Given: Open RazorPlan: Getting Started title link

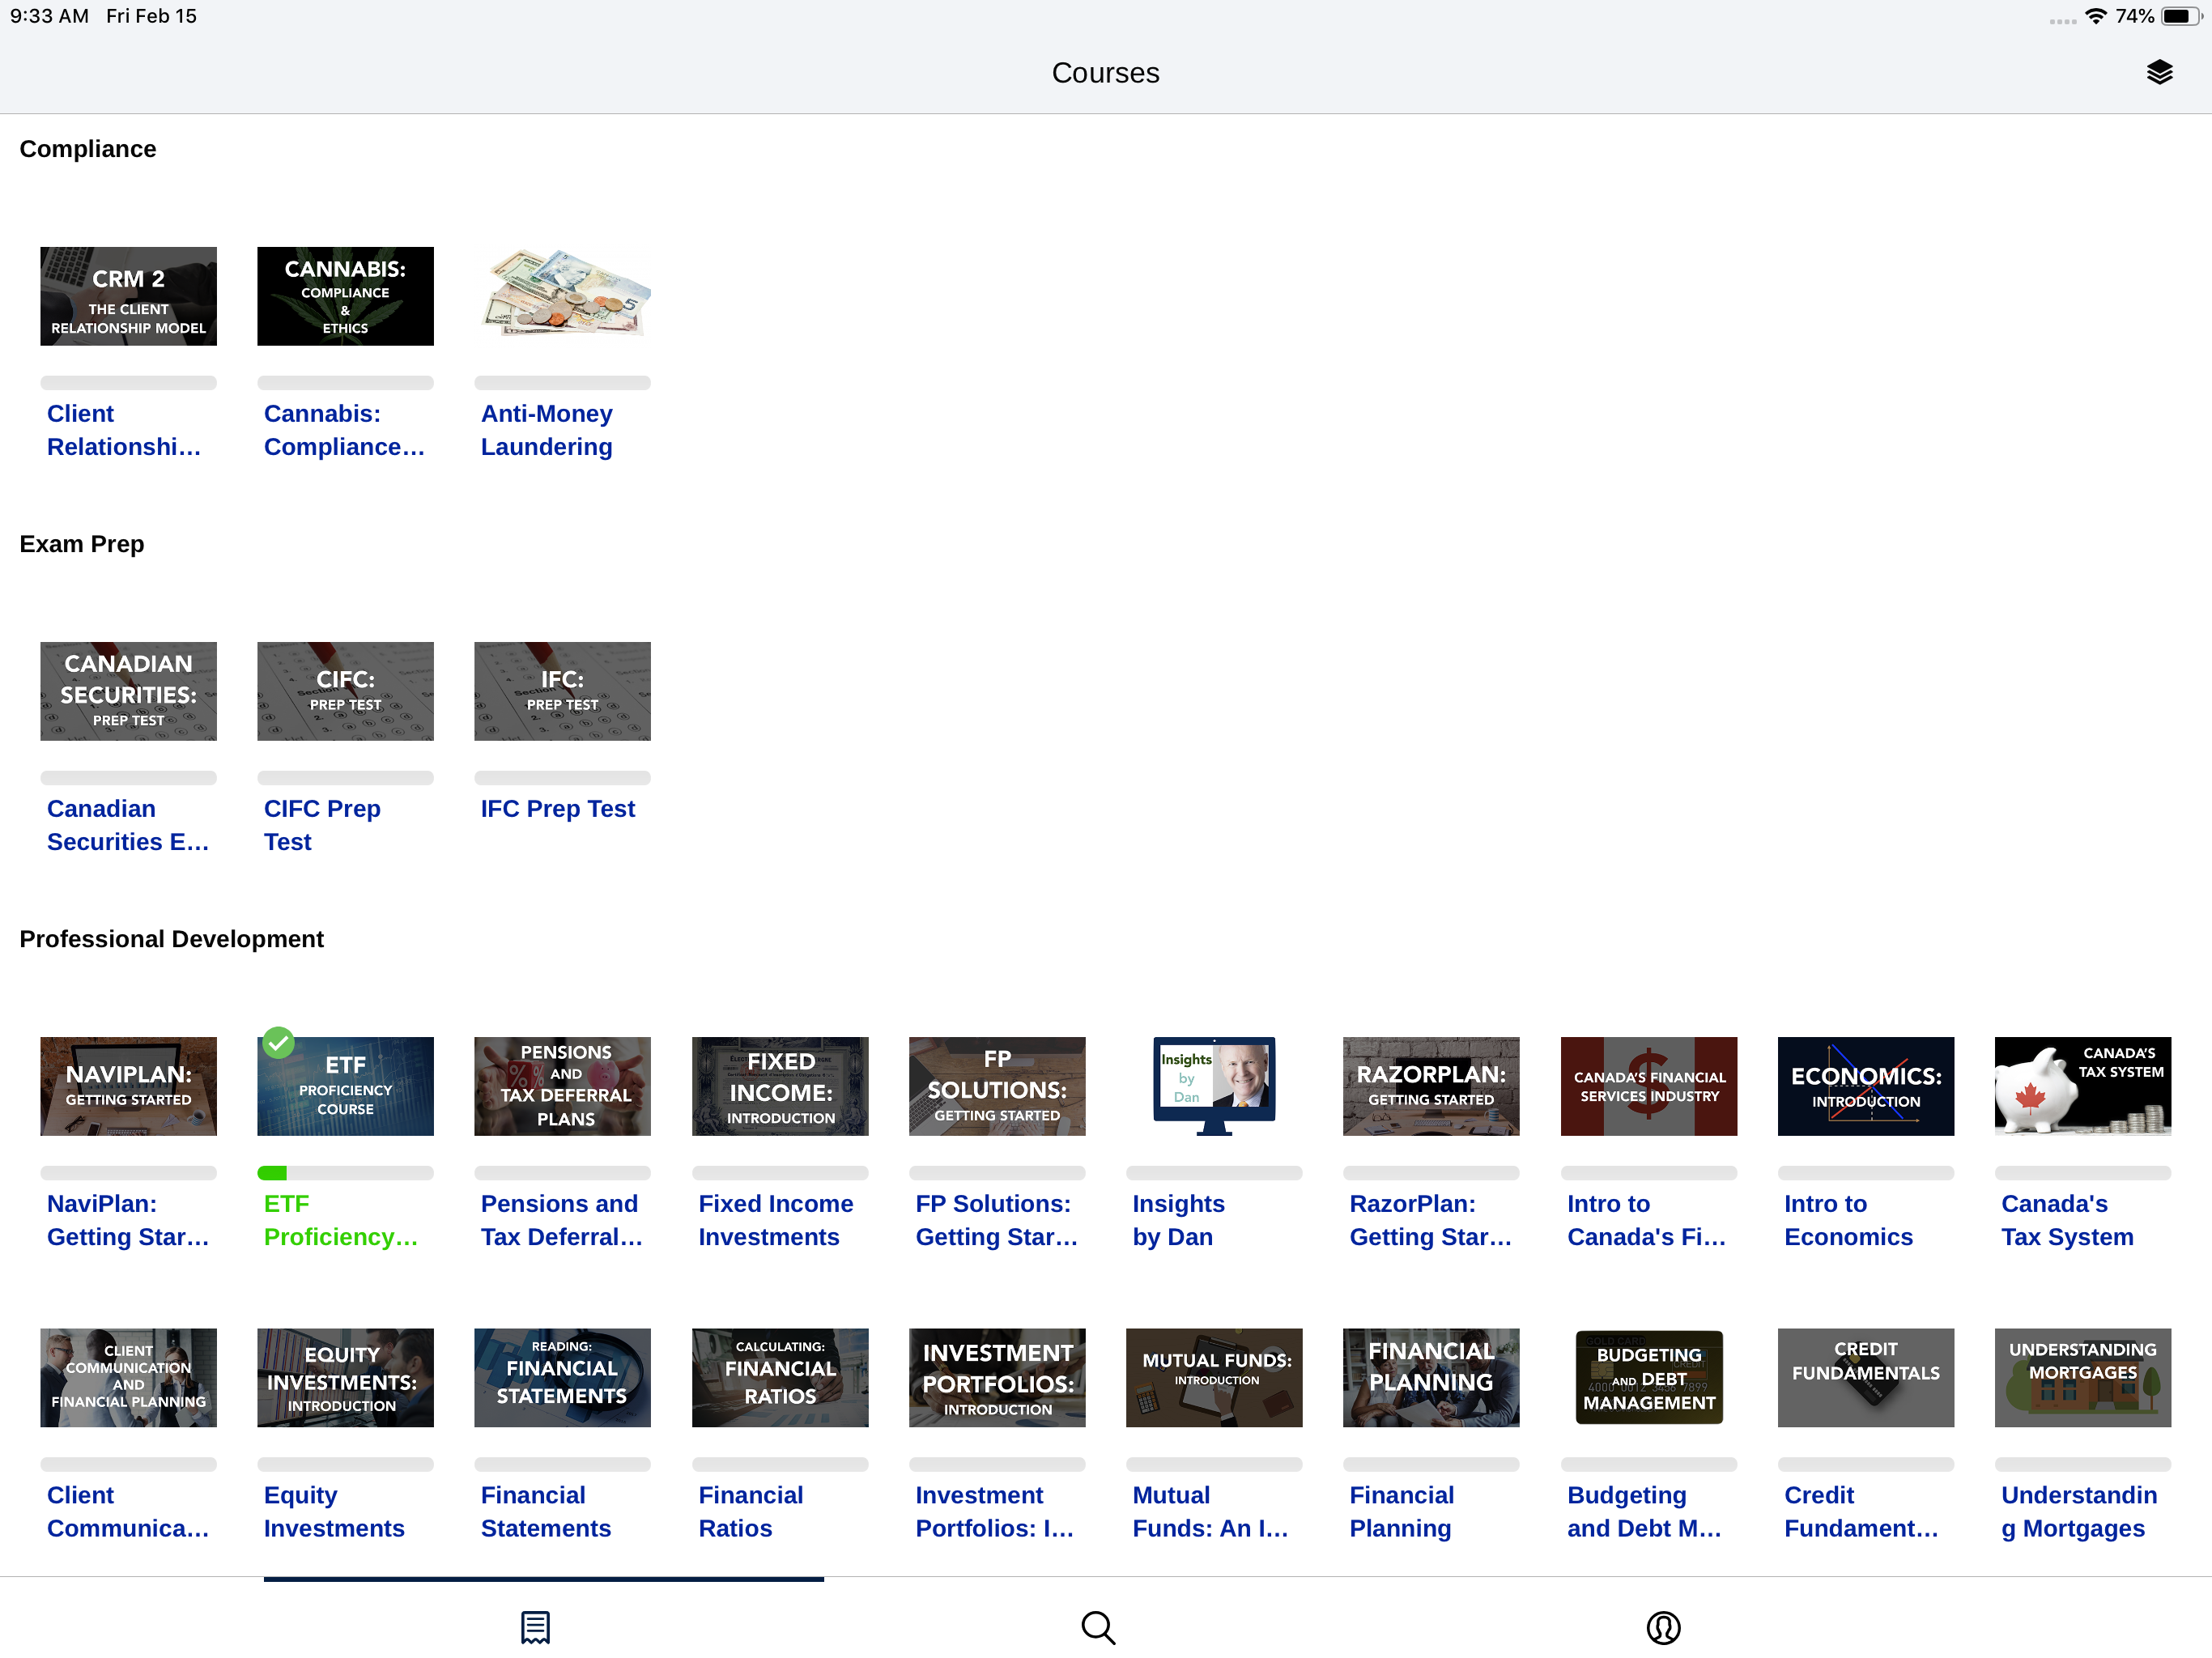Looking at the screenshot, I should tap(1430, 1220).
